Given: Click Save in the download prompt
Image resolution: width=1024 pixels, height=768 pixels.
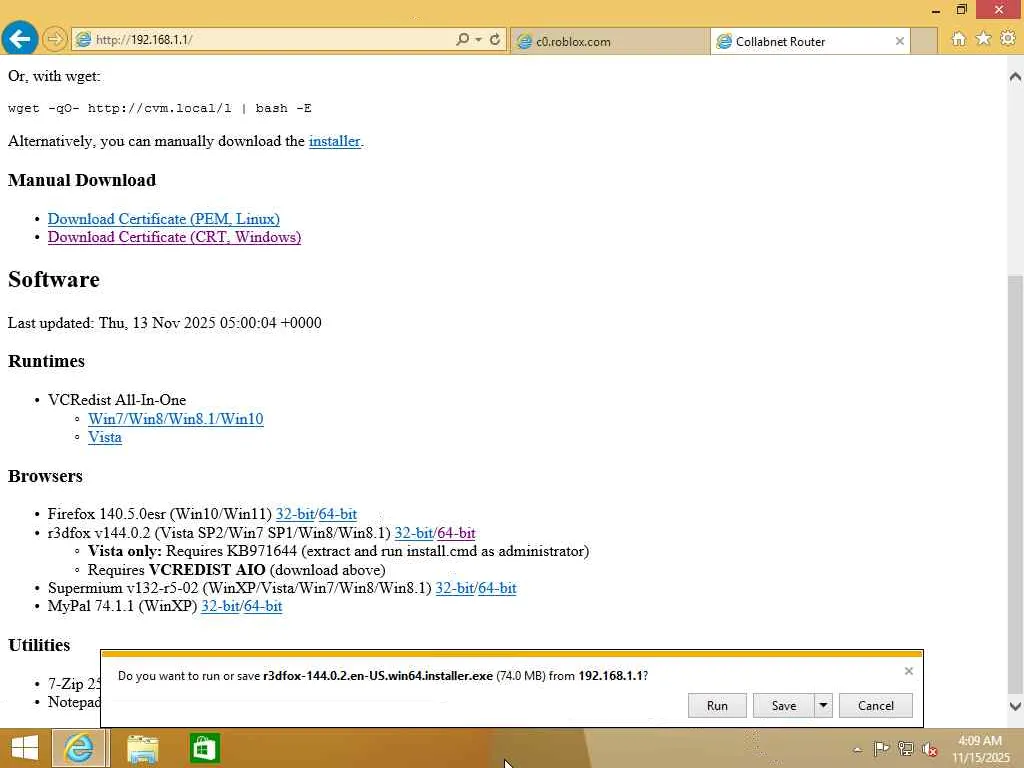Looking at the screenshot, I should coord(784,705).
